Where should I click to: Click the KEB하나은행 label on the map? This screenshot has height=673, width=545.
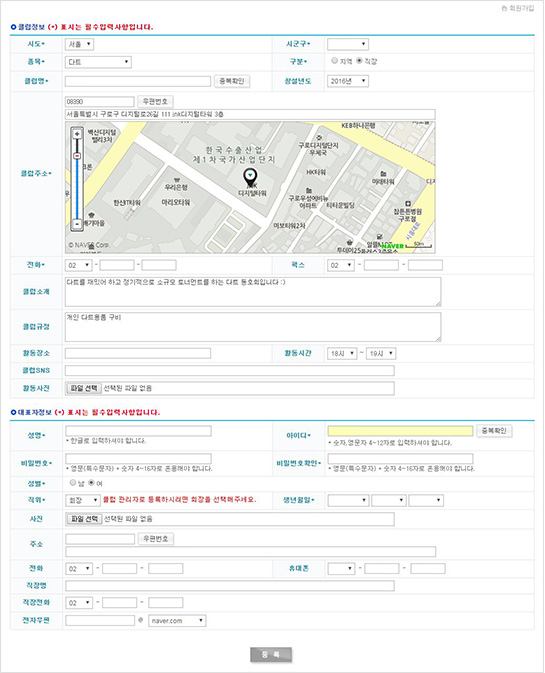(358, 126)
